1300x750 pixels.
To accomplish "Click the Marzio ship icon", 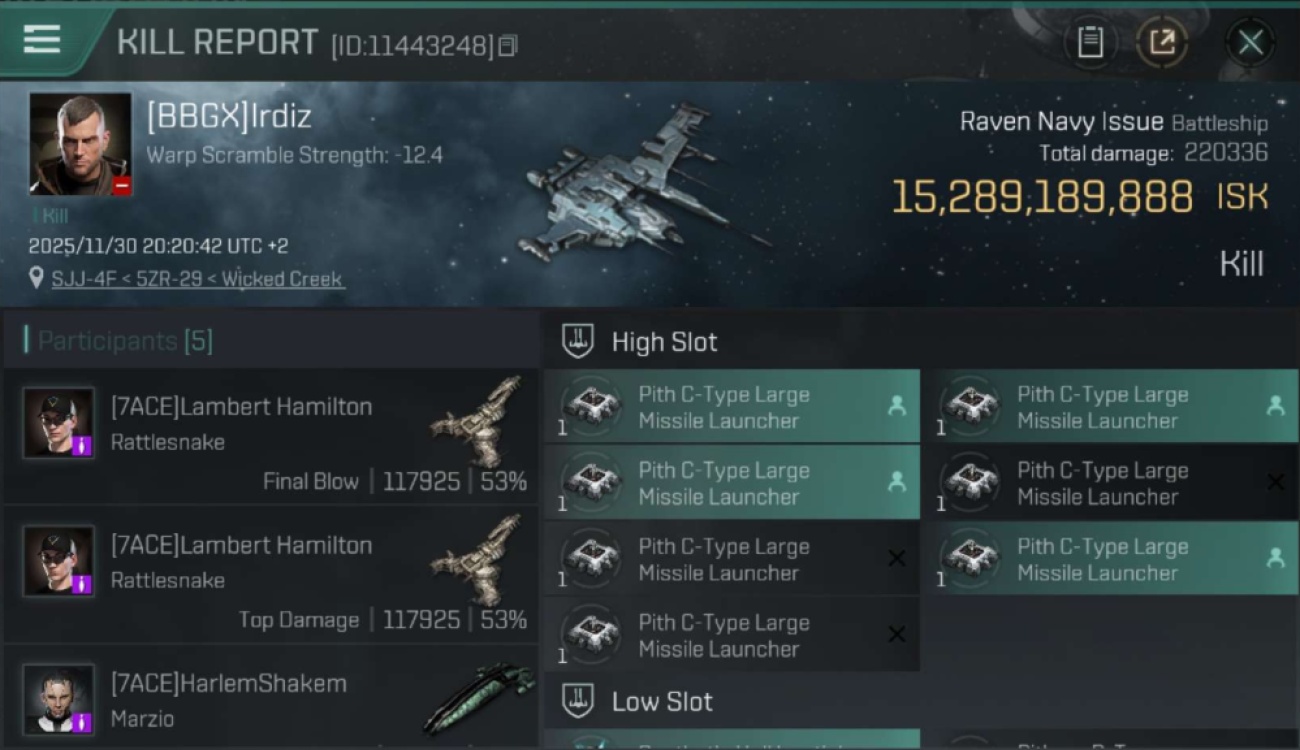I will click(478, 695).
